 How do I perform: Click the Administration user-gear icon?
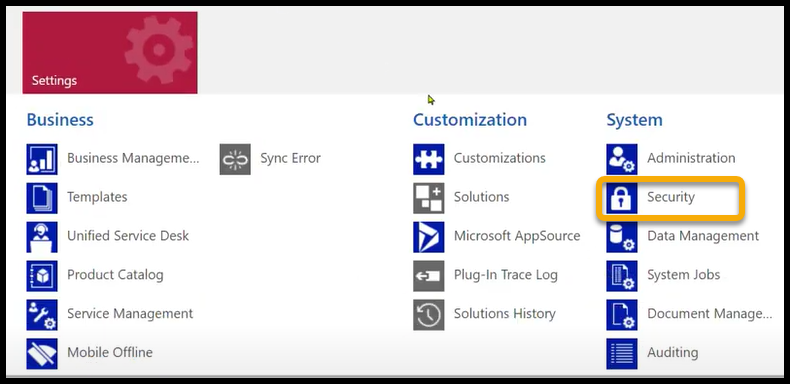point(622,159)
